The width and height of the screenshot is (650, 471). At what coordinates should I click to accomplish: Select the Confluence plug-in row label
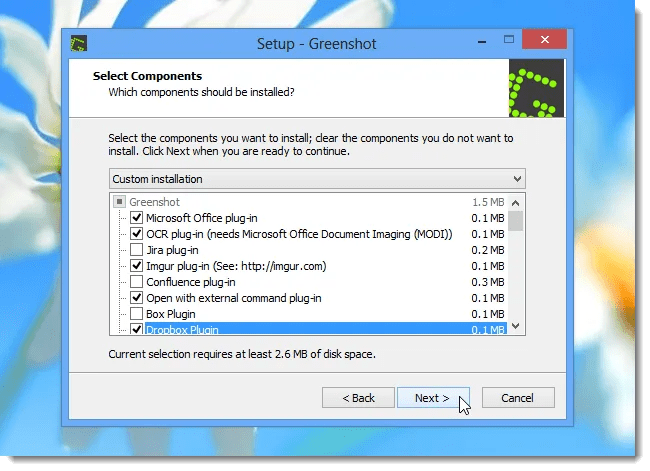pyautogui.click(x=191, y=282)
